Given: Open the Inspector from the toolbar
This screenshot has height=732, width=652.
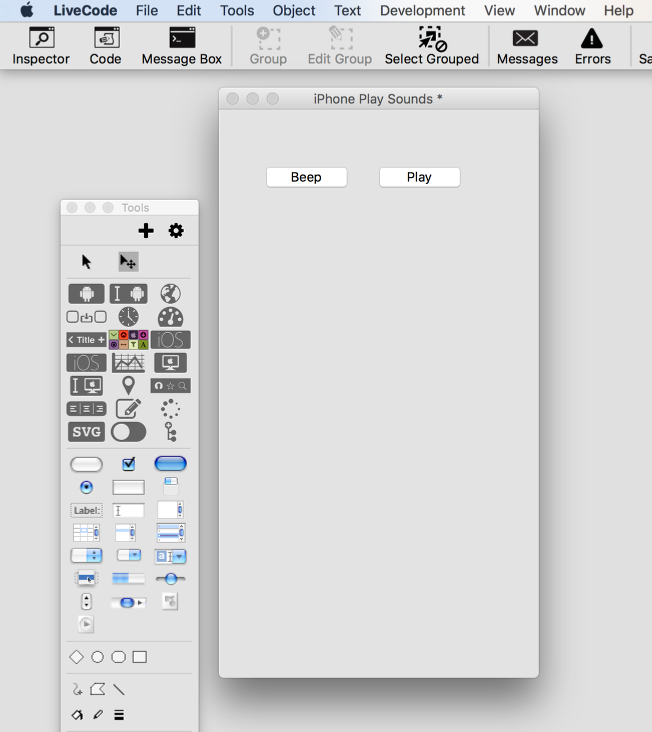Looking at the screenshot, I should (41, 46).
